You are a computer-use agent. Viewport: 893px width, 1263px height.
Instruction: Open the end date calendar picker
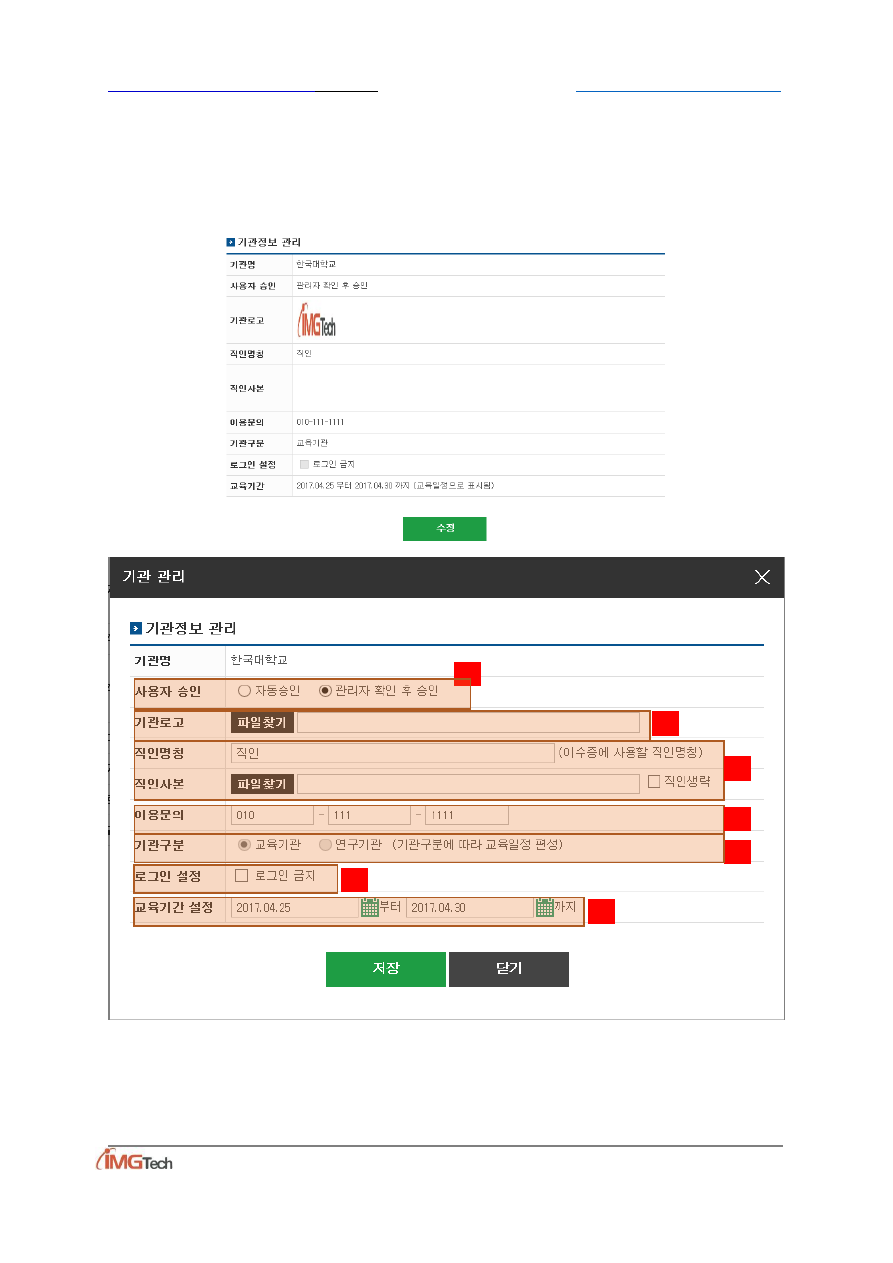[x=545, y=908]
